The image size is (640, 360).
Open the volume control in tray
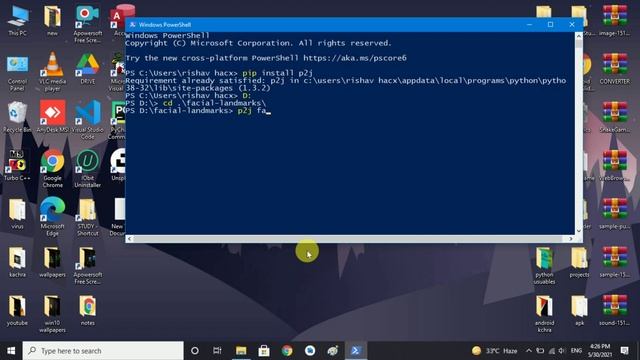(x=562, y=351)
